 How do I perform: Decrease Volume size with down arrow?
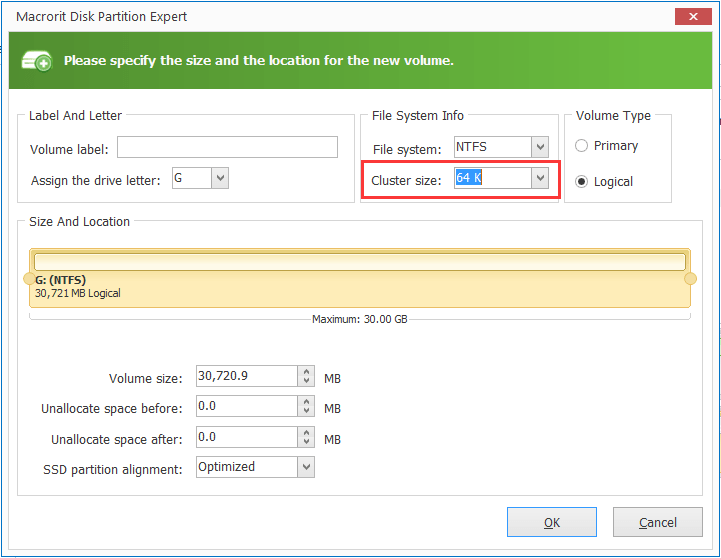[306, 381]
